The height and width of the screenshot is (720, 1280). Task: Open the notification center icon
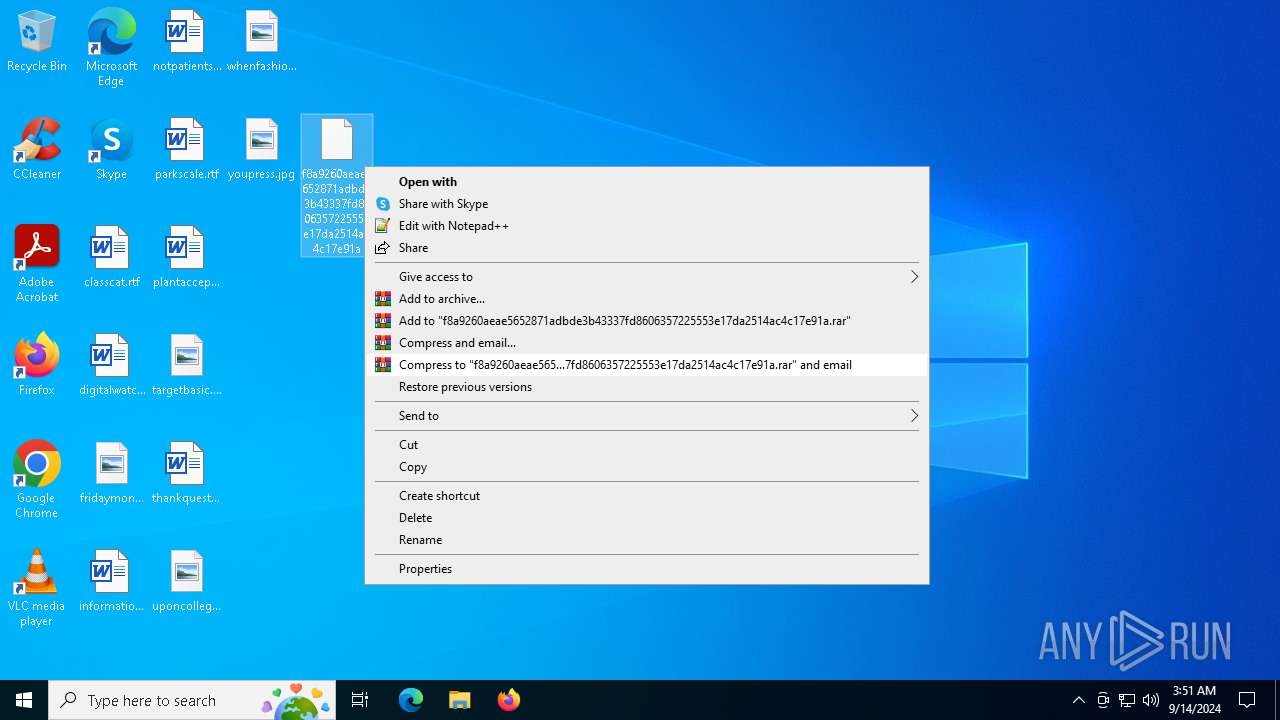click(1247, 700)
